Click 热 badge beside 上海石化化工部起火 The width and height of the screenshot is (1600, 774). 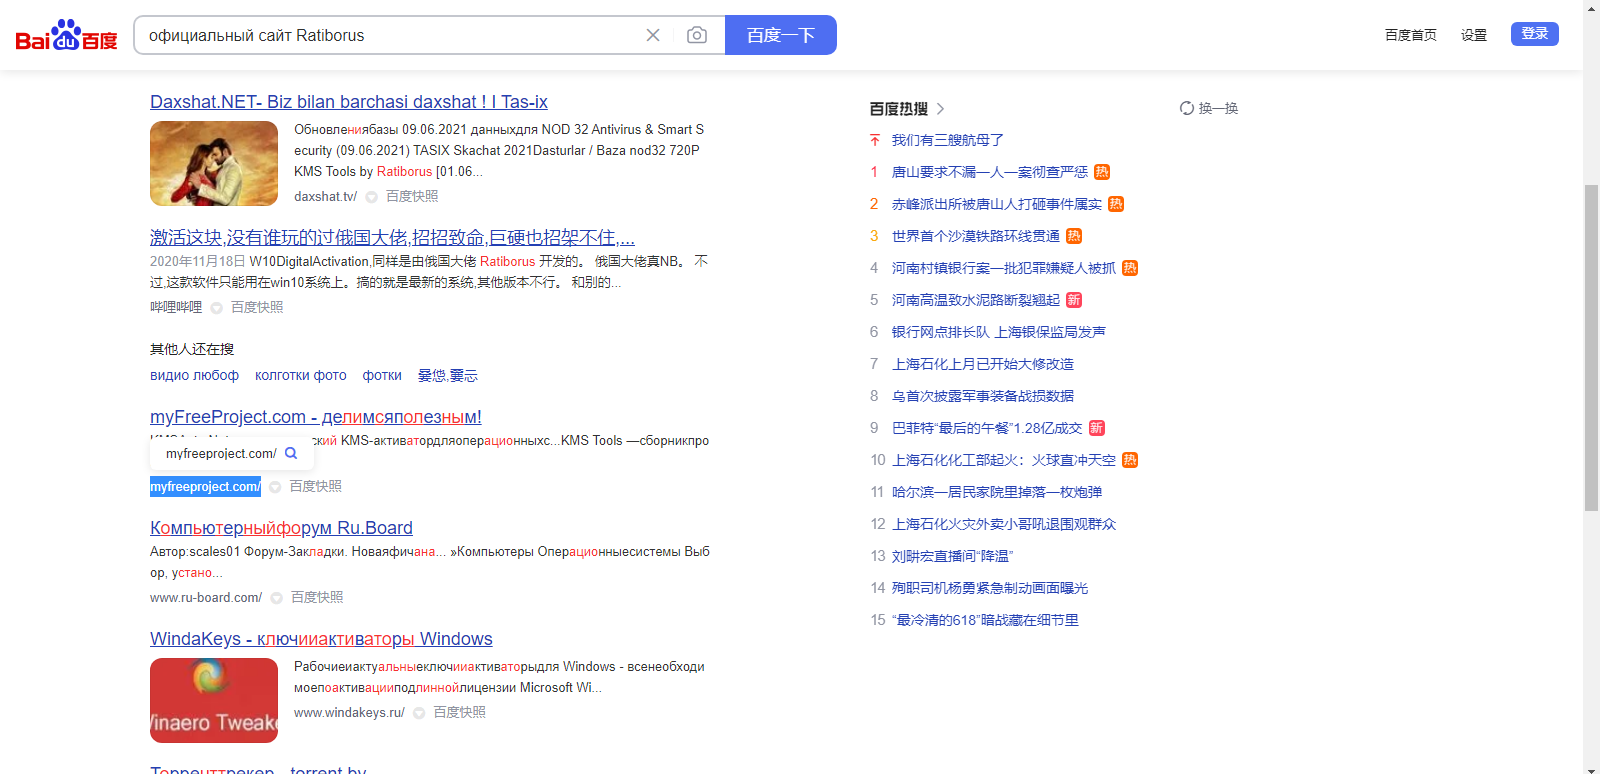click(1130, 460)
